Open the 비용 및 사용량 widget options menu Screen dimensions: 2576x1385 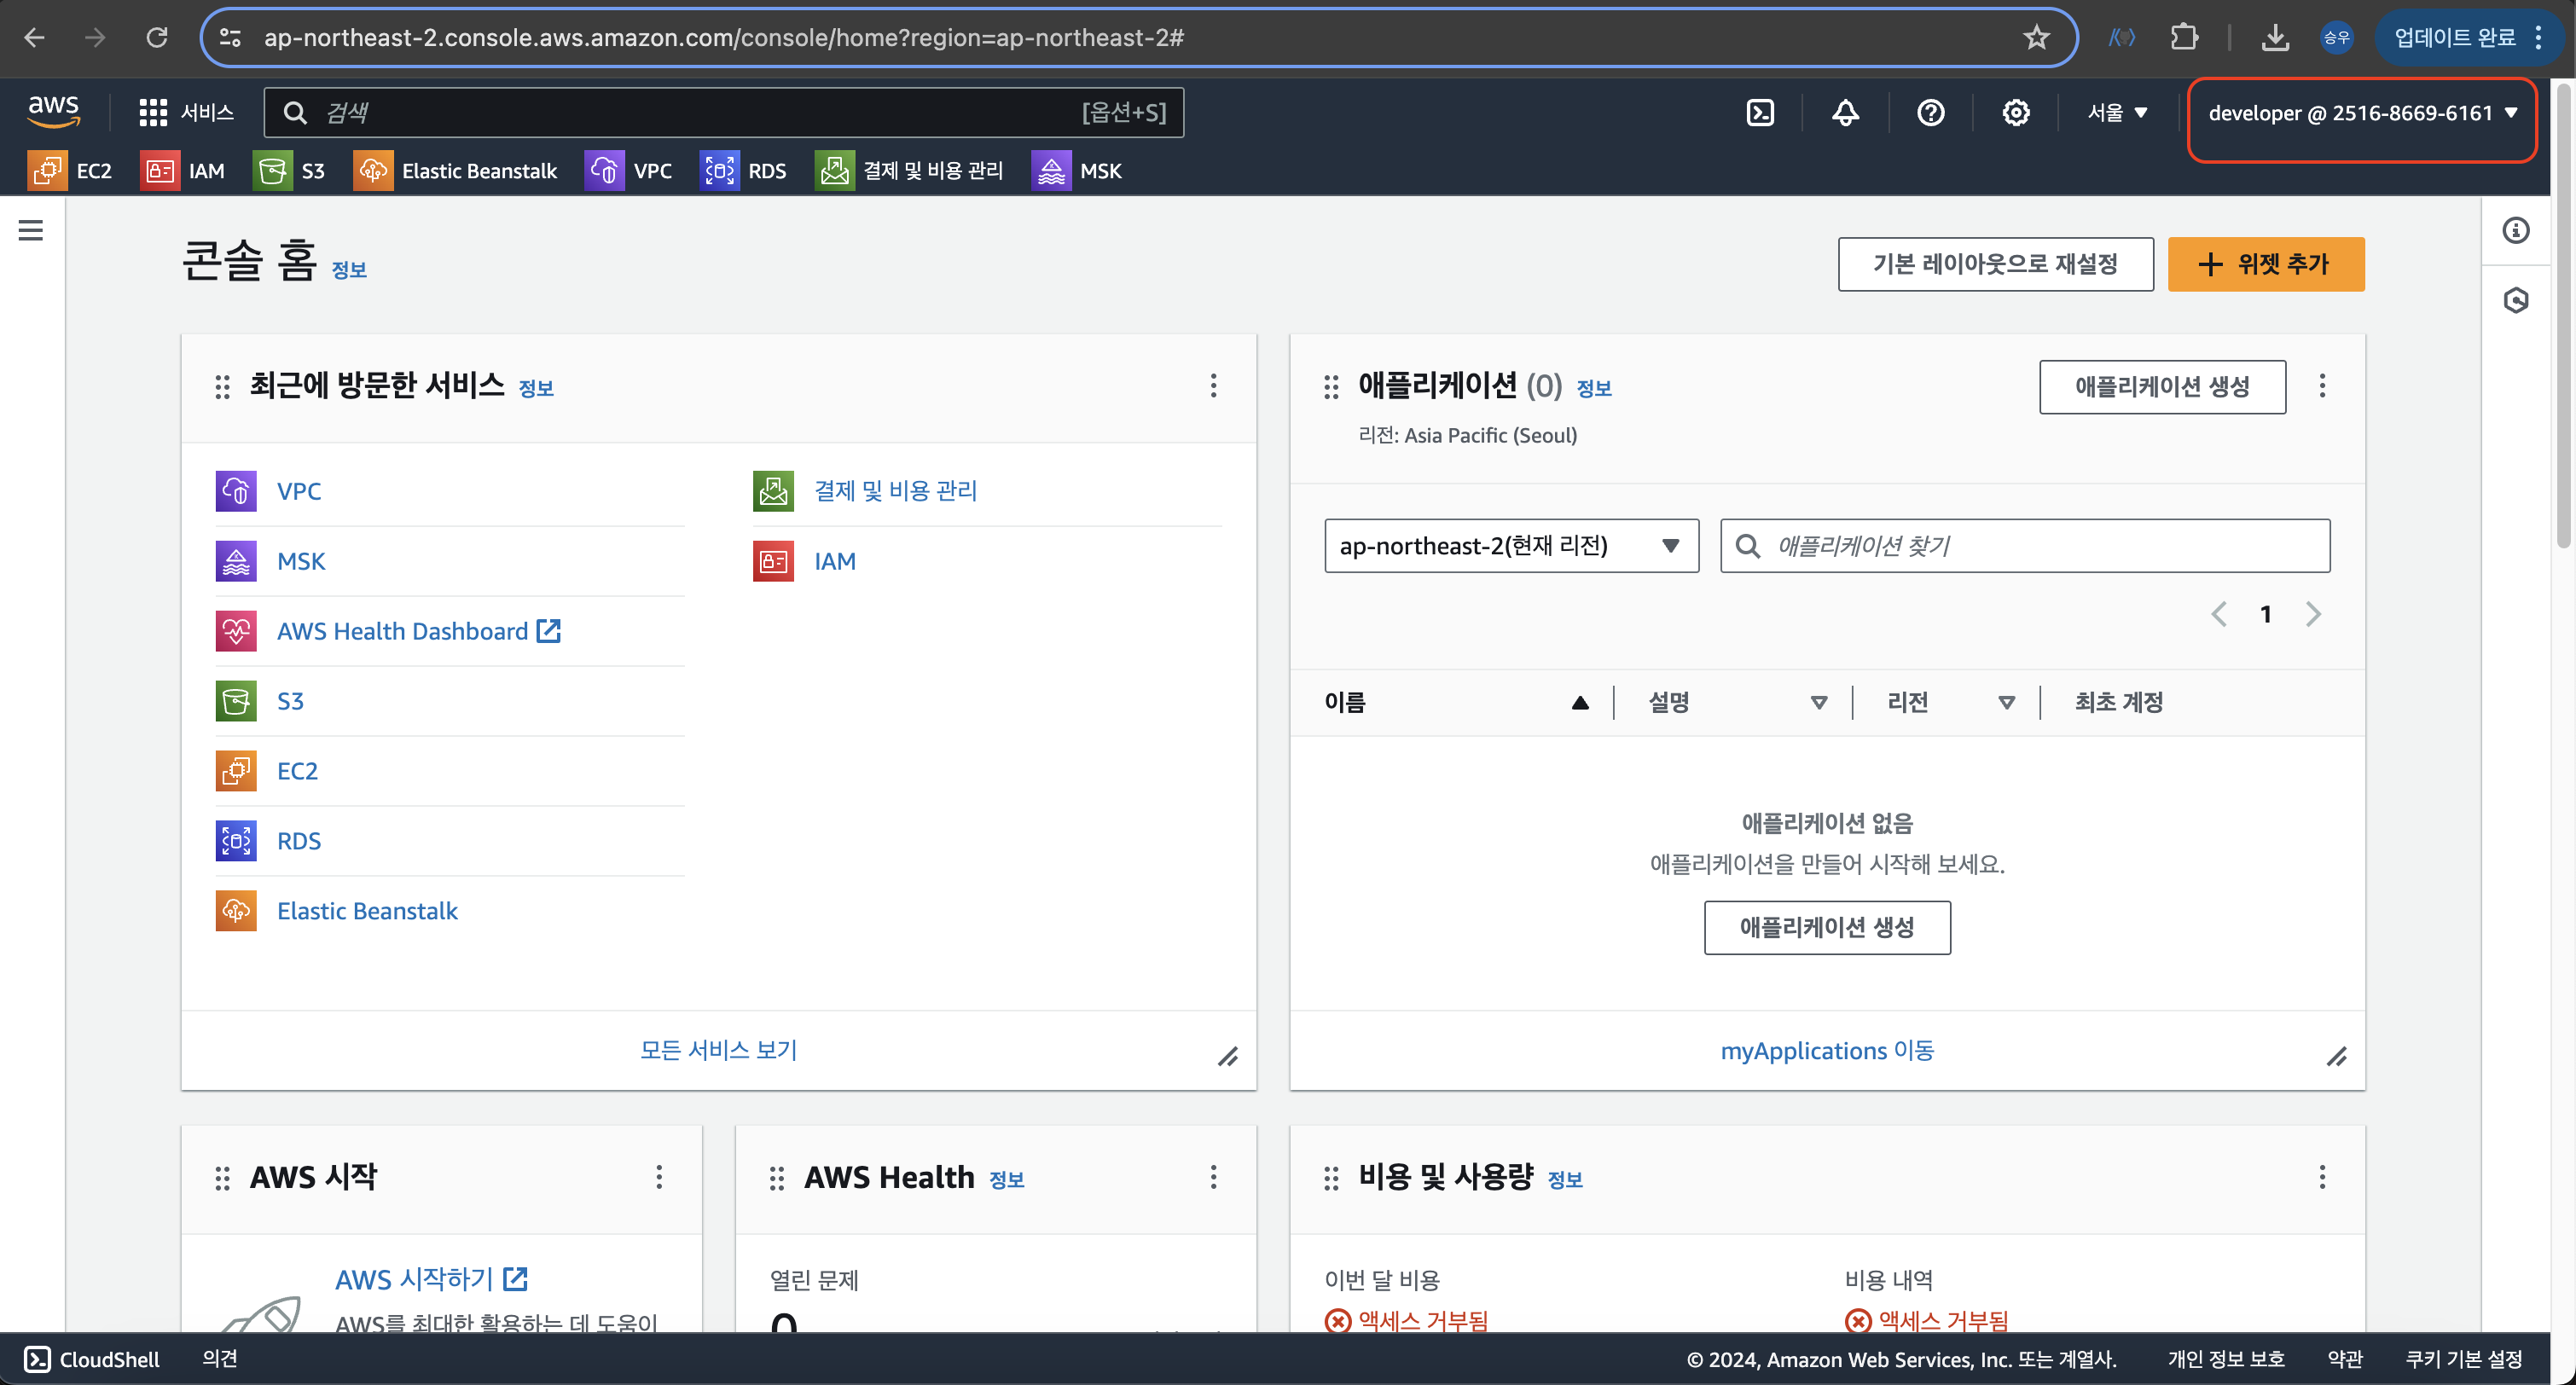[2322, 1177]
